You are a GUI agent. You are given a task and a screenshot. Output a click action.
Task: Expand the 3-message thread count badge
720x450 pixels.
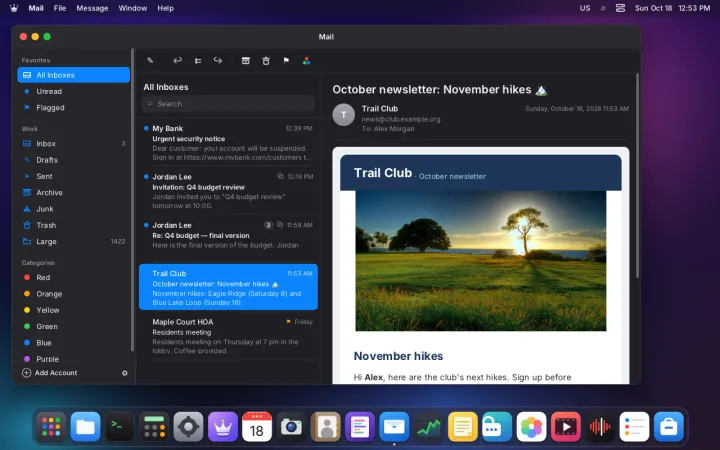click(x=268, y=225)
